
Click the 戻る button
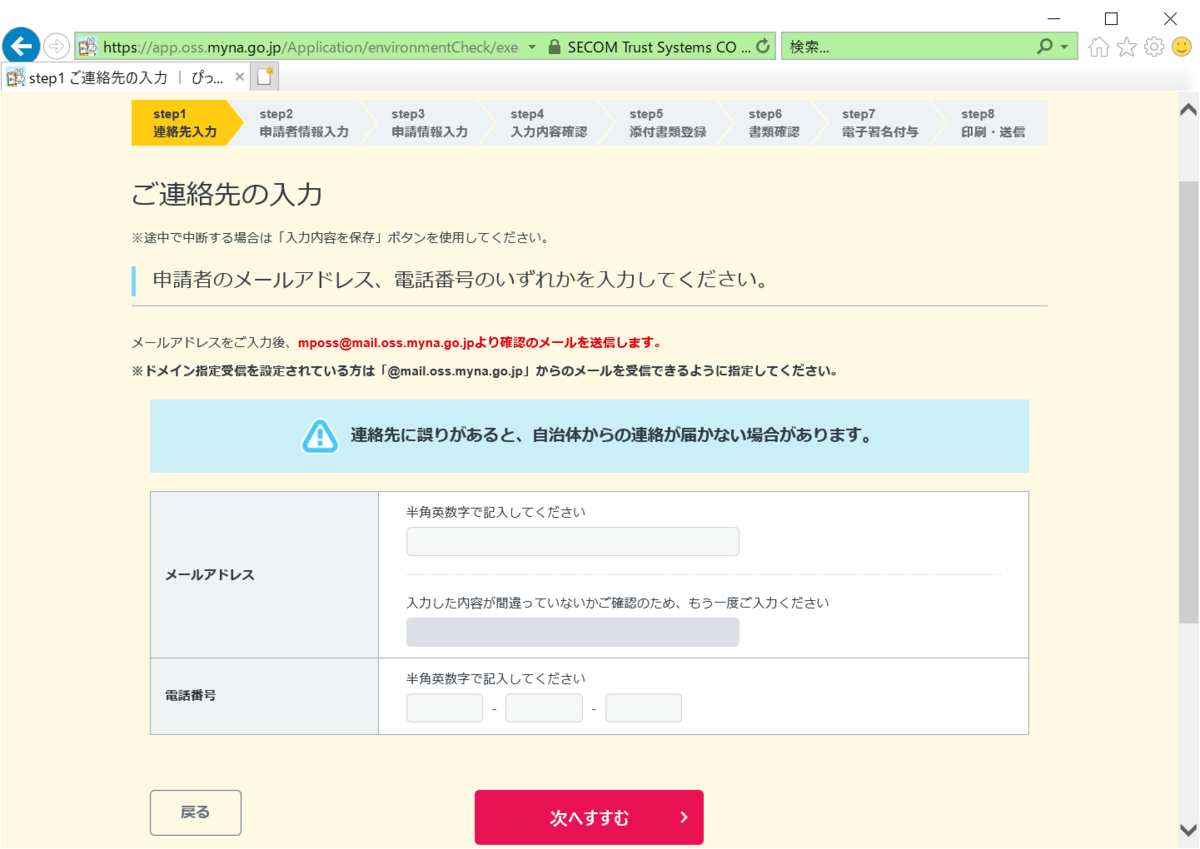[x=196, y=812]
